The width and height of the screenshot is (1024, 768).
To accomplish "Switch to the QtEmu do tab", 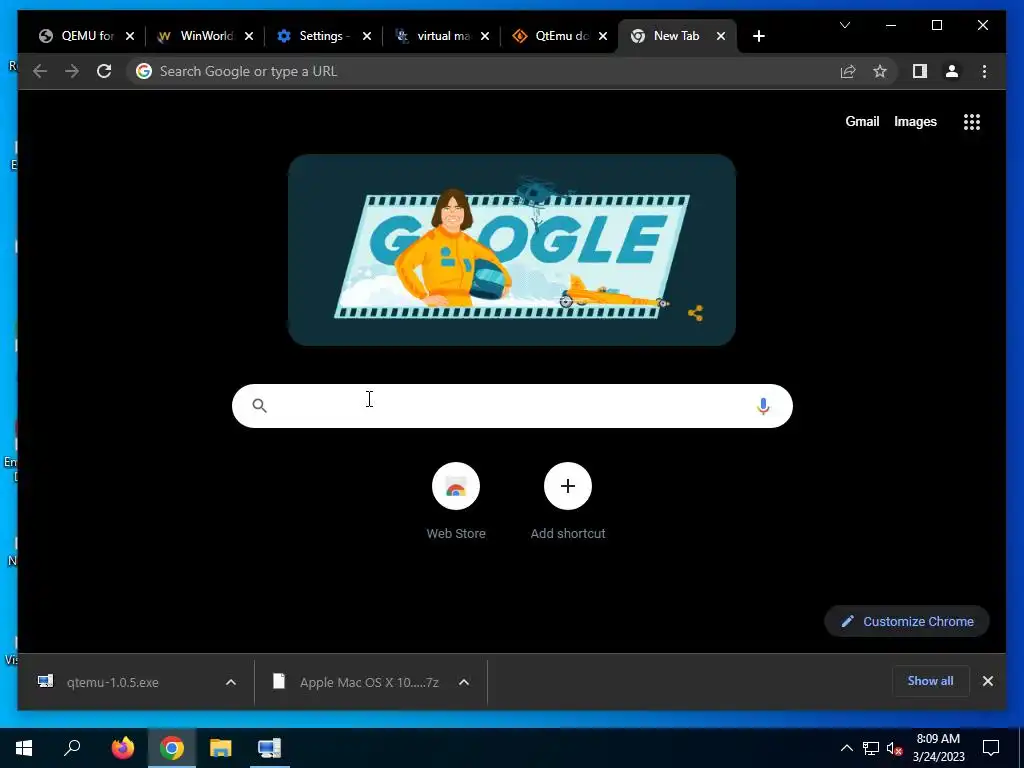I will (x=552, y=36).
